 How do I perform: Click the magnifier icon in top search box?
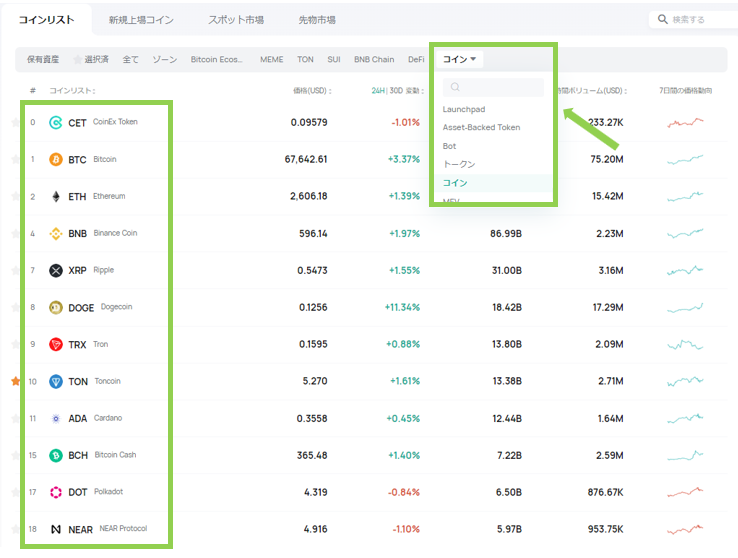663,19
